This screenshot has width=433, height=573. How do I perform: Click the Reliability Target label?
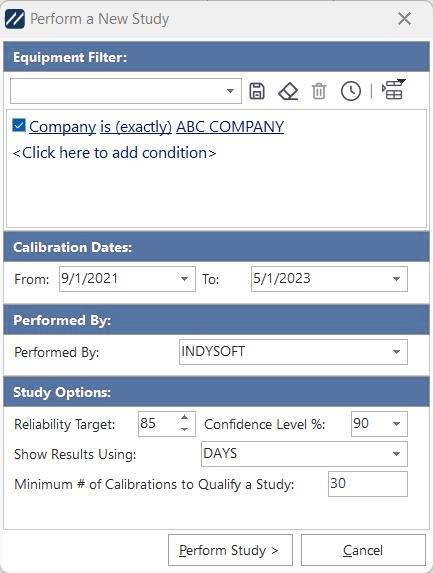65,424
